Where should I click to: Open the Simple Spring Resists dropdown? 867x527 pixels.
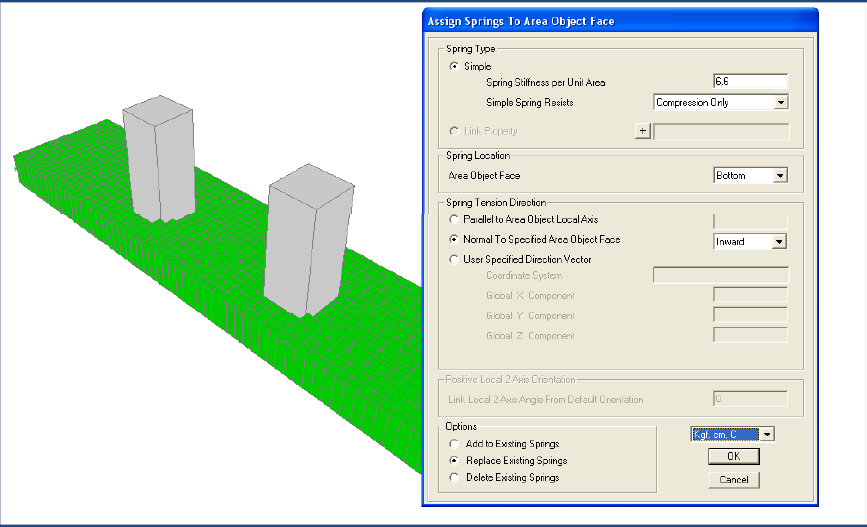(x=781, y=102)
